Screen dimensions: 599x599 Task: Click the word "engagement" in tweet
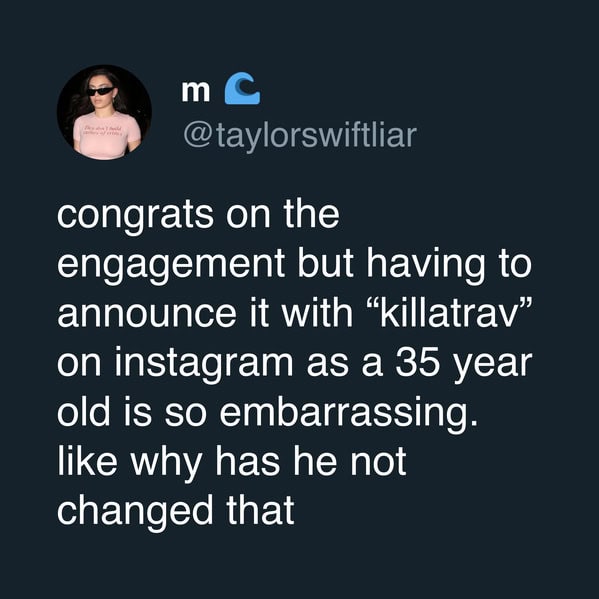171,265
